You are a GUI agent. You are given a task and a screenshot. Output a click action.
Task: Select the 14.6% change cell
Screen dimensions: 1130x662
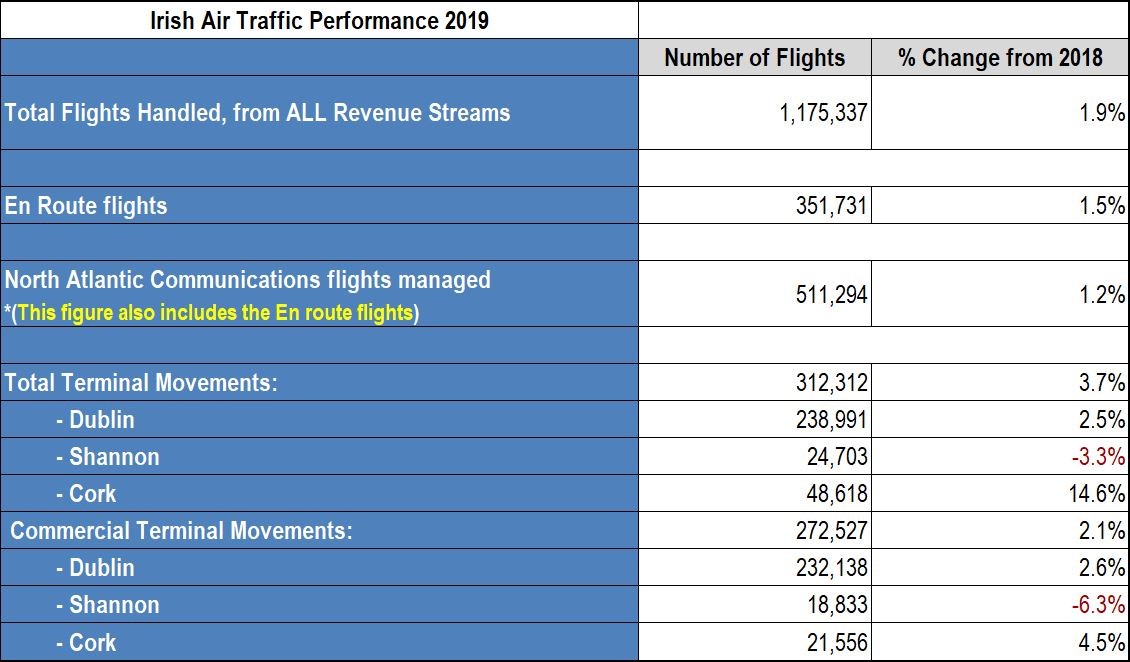[1000, 493]
